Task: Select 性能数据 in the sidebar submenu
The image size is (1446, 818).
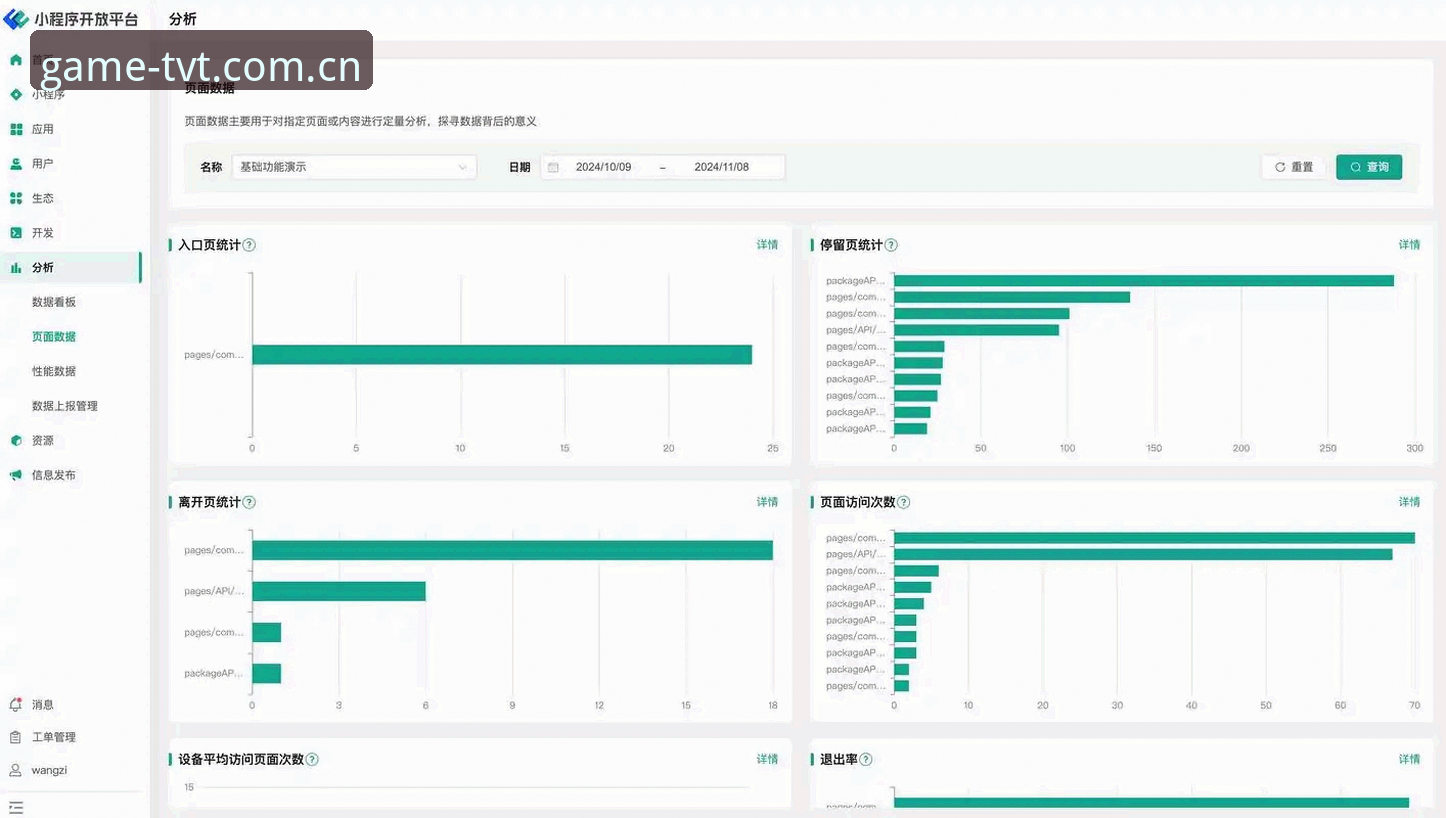Action: pyautogui.click(x=54, y=371)
